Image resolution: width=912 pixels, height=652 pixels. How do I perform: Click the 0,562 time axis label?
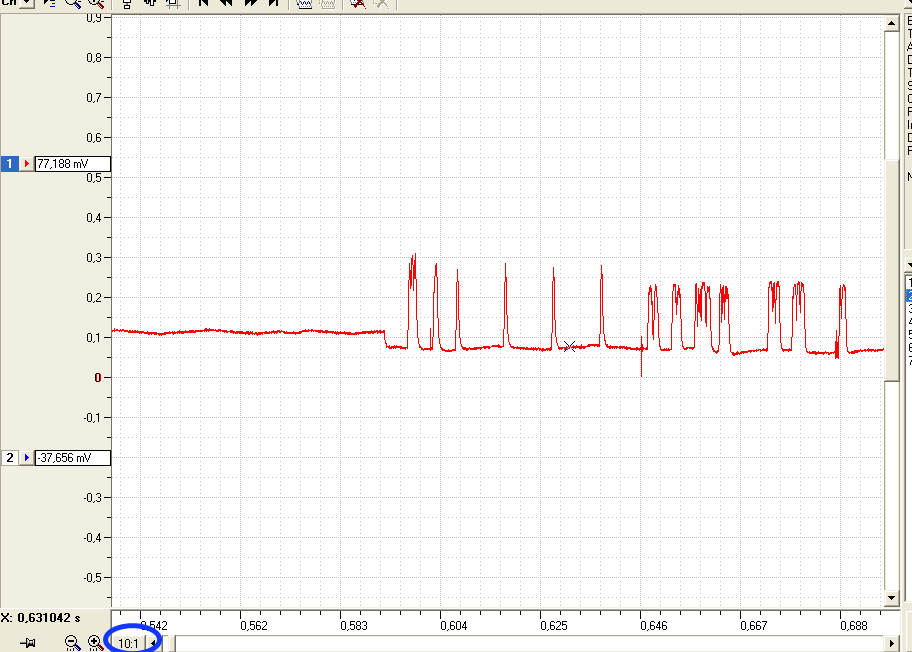click(x=254, y=626)
